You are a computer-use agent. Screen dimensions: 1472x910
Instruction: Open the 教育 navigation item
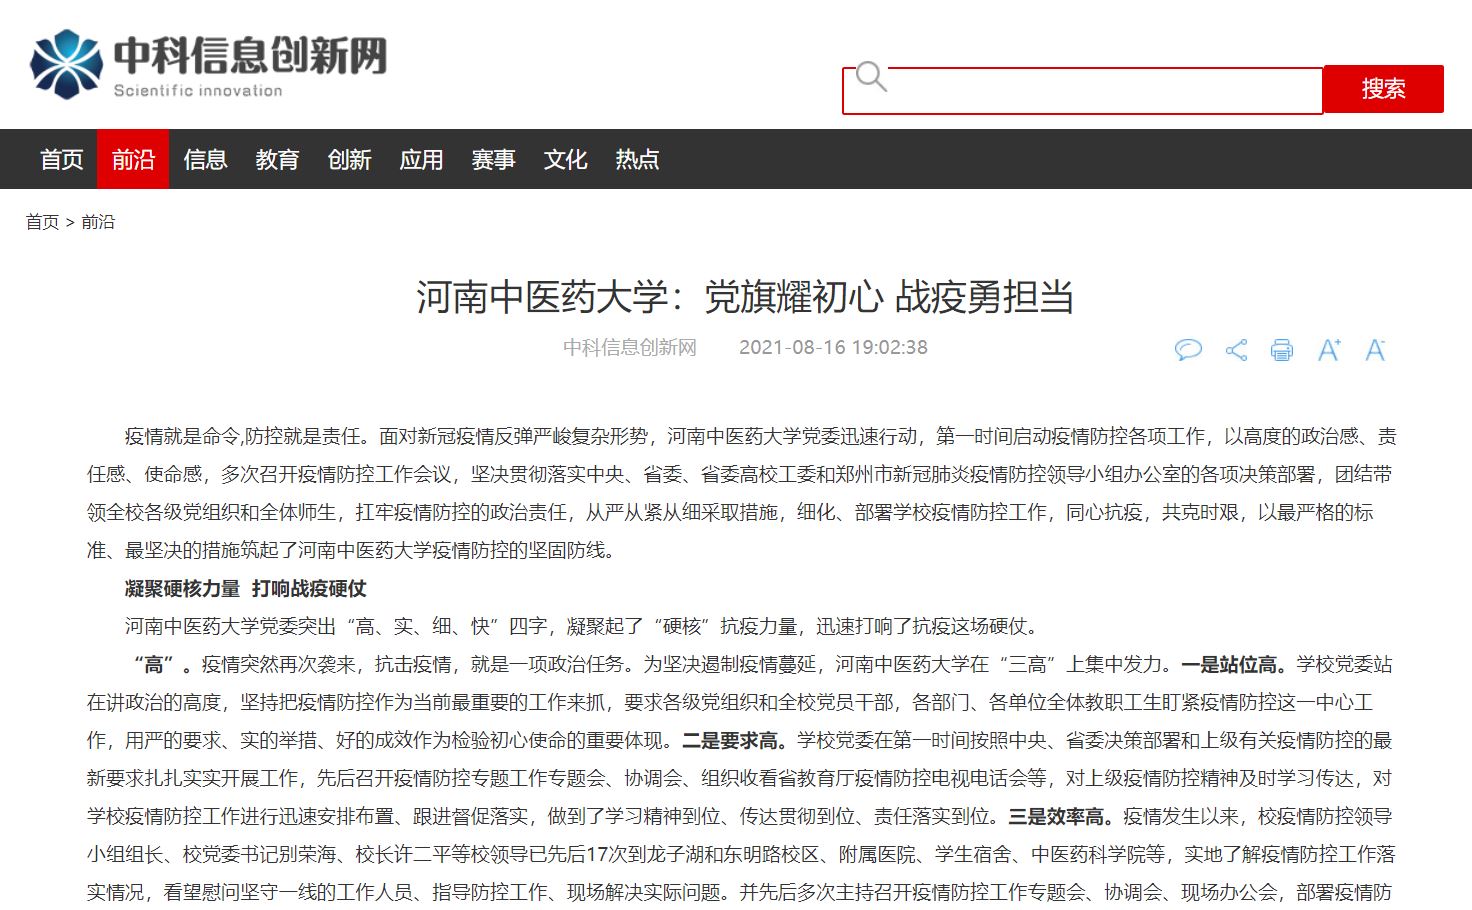pos(277,160)
